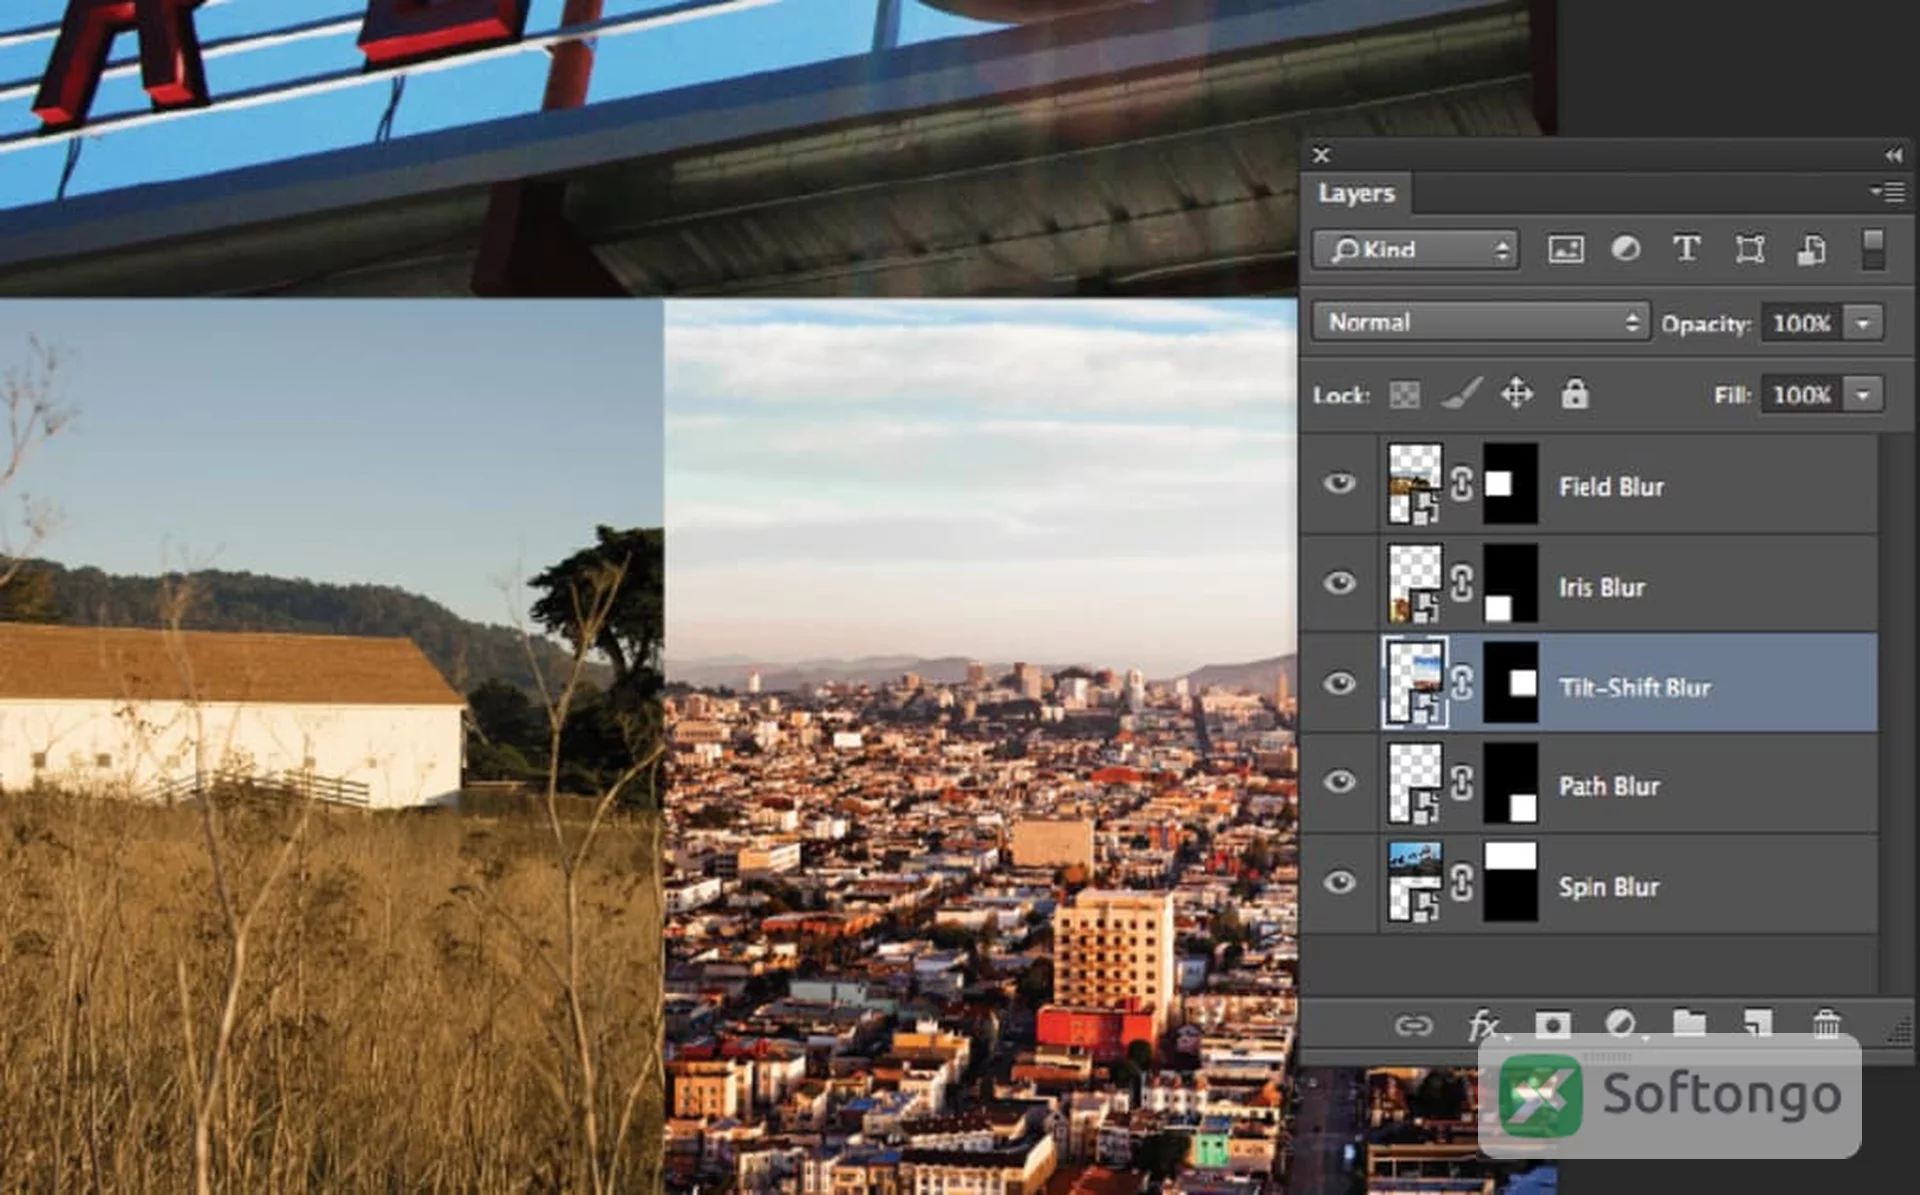Open the Layers panel flyout menu
Screen dimensions: 1920x1195
pyautogui.click(x=1888, y=191)
